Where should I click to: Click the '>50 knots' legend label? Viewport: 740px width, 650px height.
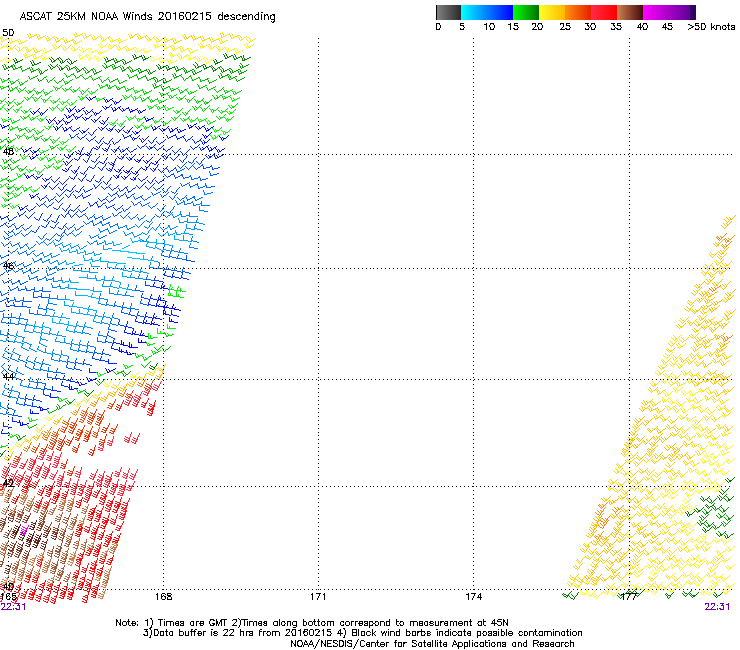[711, 27]
